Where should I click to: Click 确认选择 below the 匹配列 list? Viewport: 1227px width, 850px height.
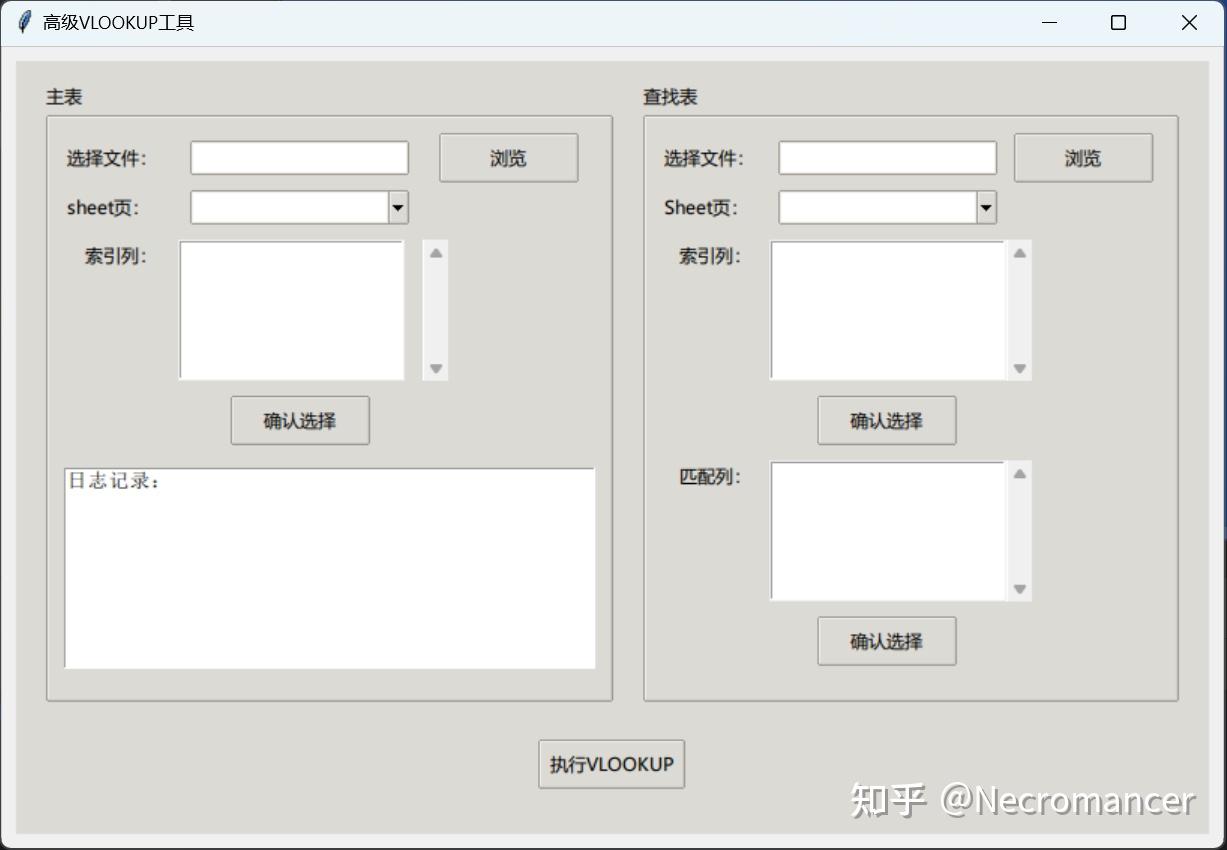pos(886,641)
